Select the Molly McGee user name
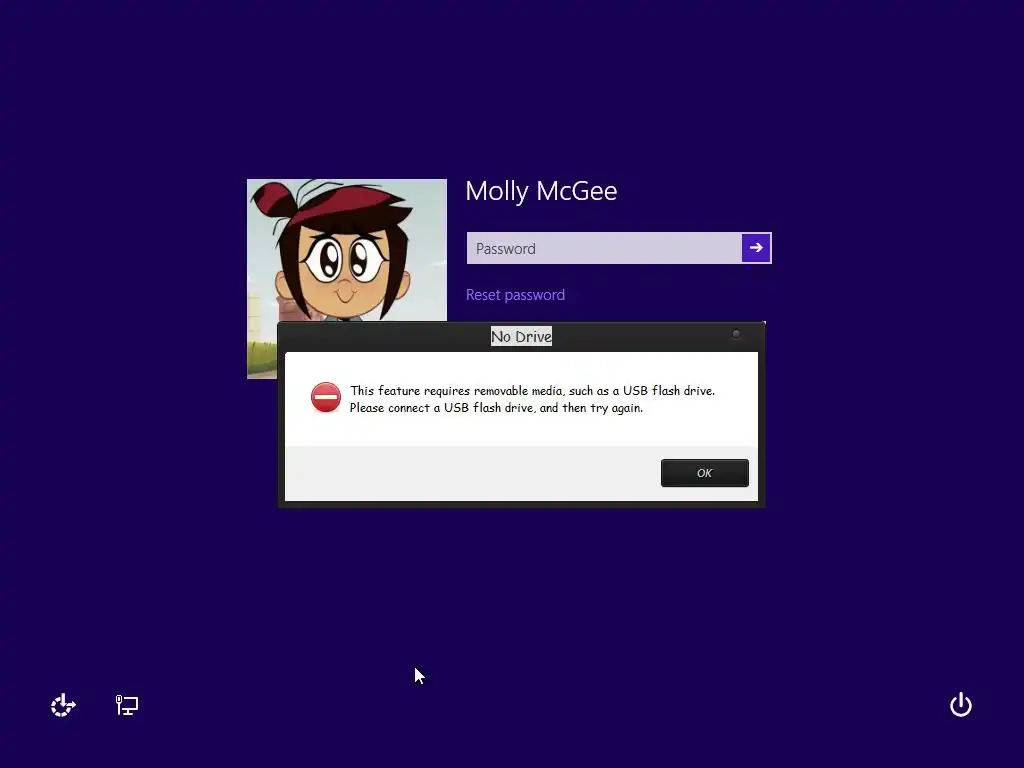1024x768 pixels. point(541,191)
